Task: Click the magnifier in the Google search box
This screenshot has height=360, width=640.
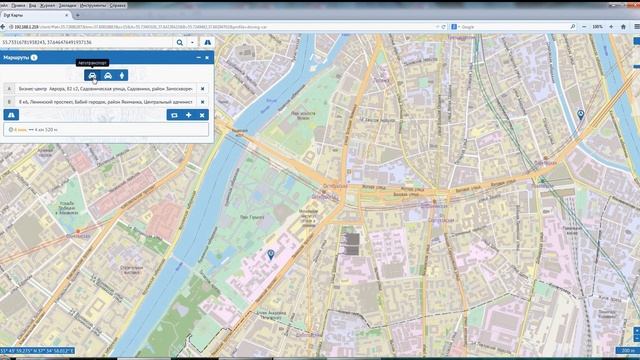Action: (x=573, y=27)
